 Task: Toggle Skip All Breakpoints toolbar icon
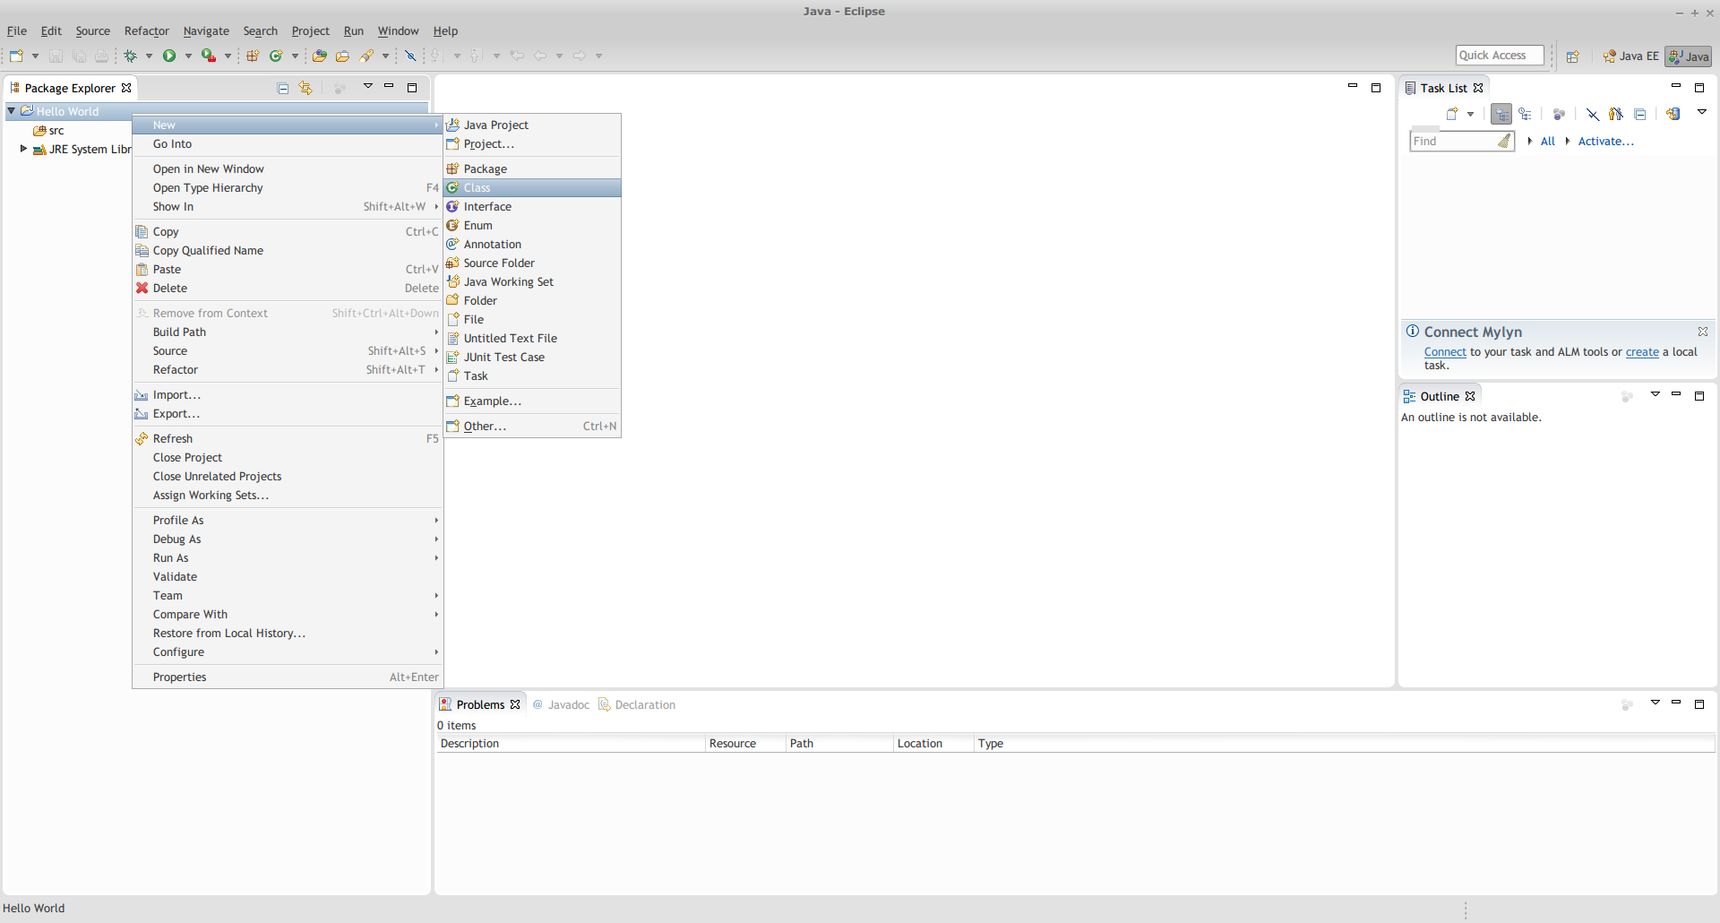(x=410, y=56)
